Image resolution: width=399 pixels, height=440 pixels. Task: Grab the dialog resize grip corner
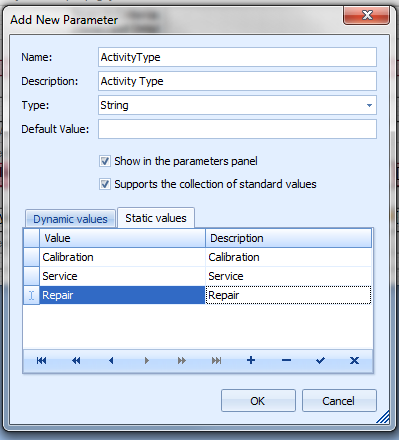coord(383,417)
